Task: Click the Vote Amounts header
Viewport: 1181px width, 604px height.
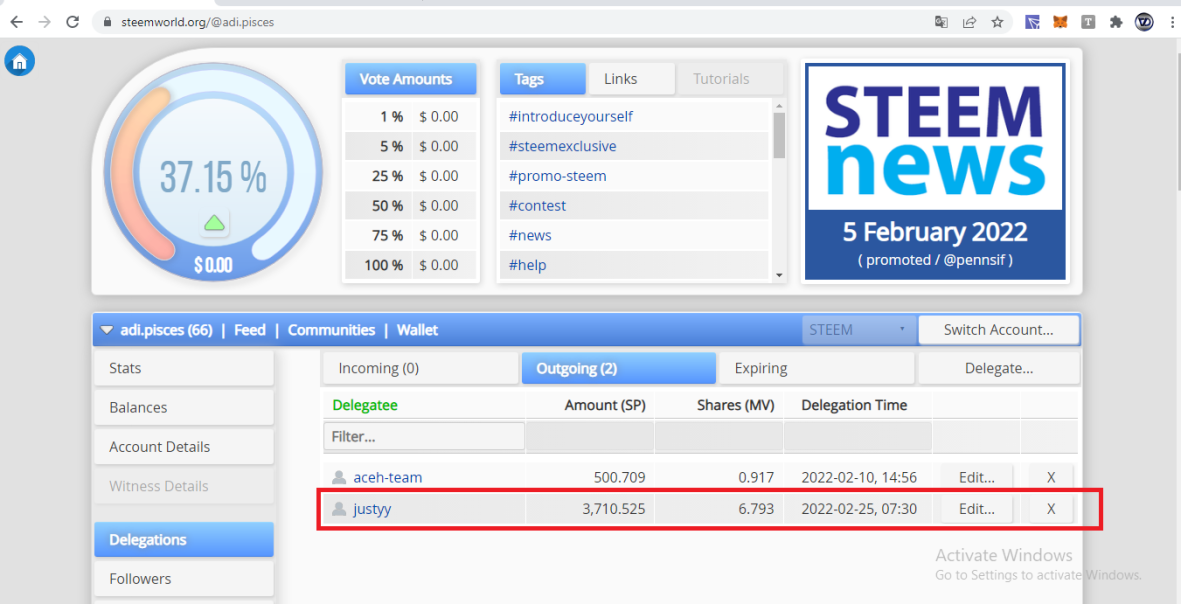Action: 410,79
